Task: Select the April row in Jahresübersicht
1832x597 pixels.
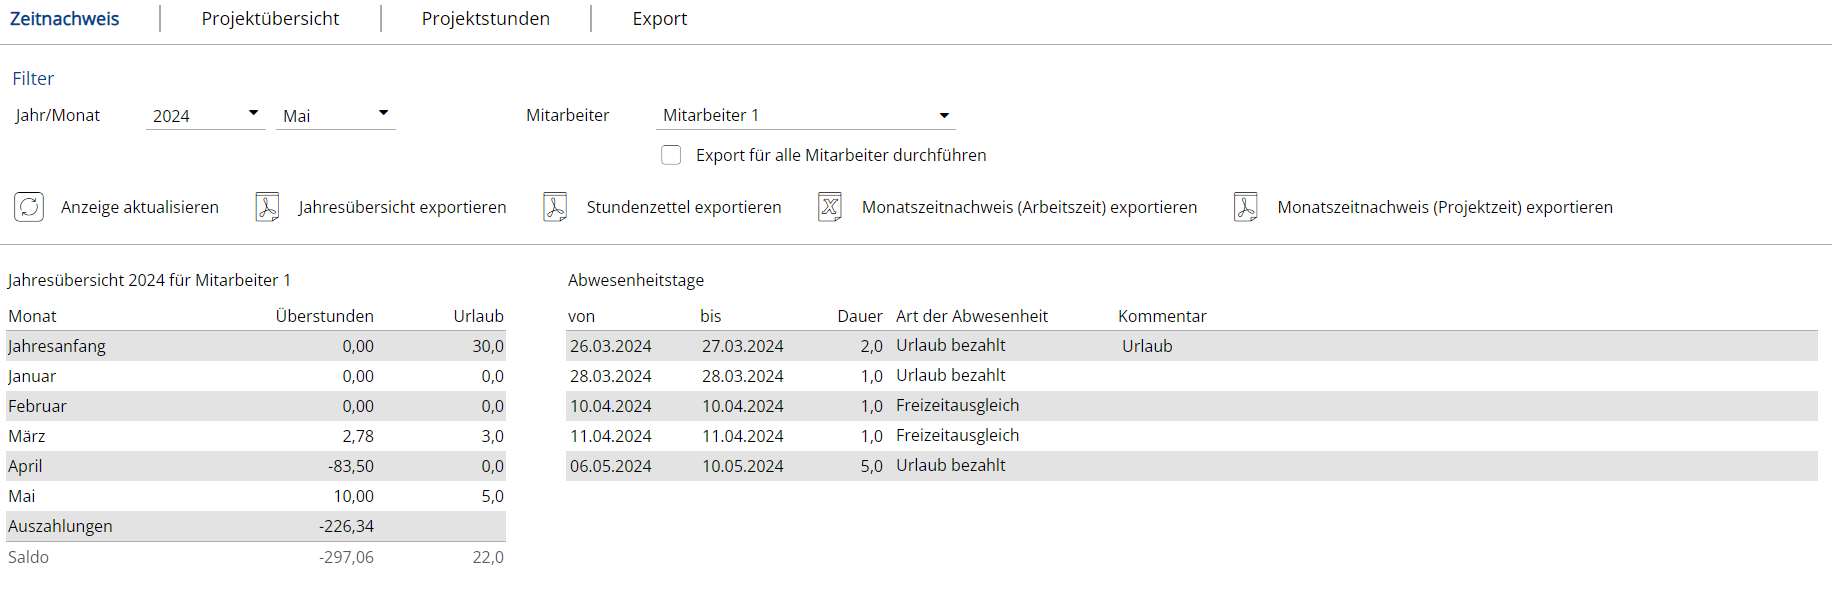Action: coord(256,466)
